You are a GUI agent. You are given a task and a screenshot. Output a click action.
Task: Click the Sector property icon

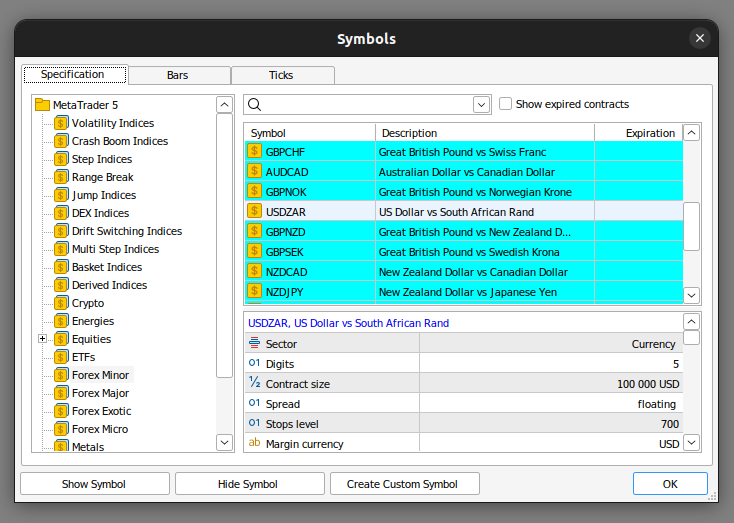click(254, 343)
